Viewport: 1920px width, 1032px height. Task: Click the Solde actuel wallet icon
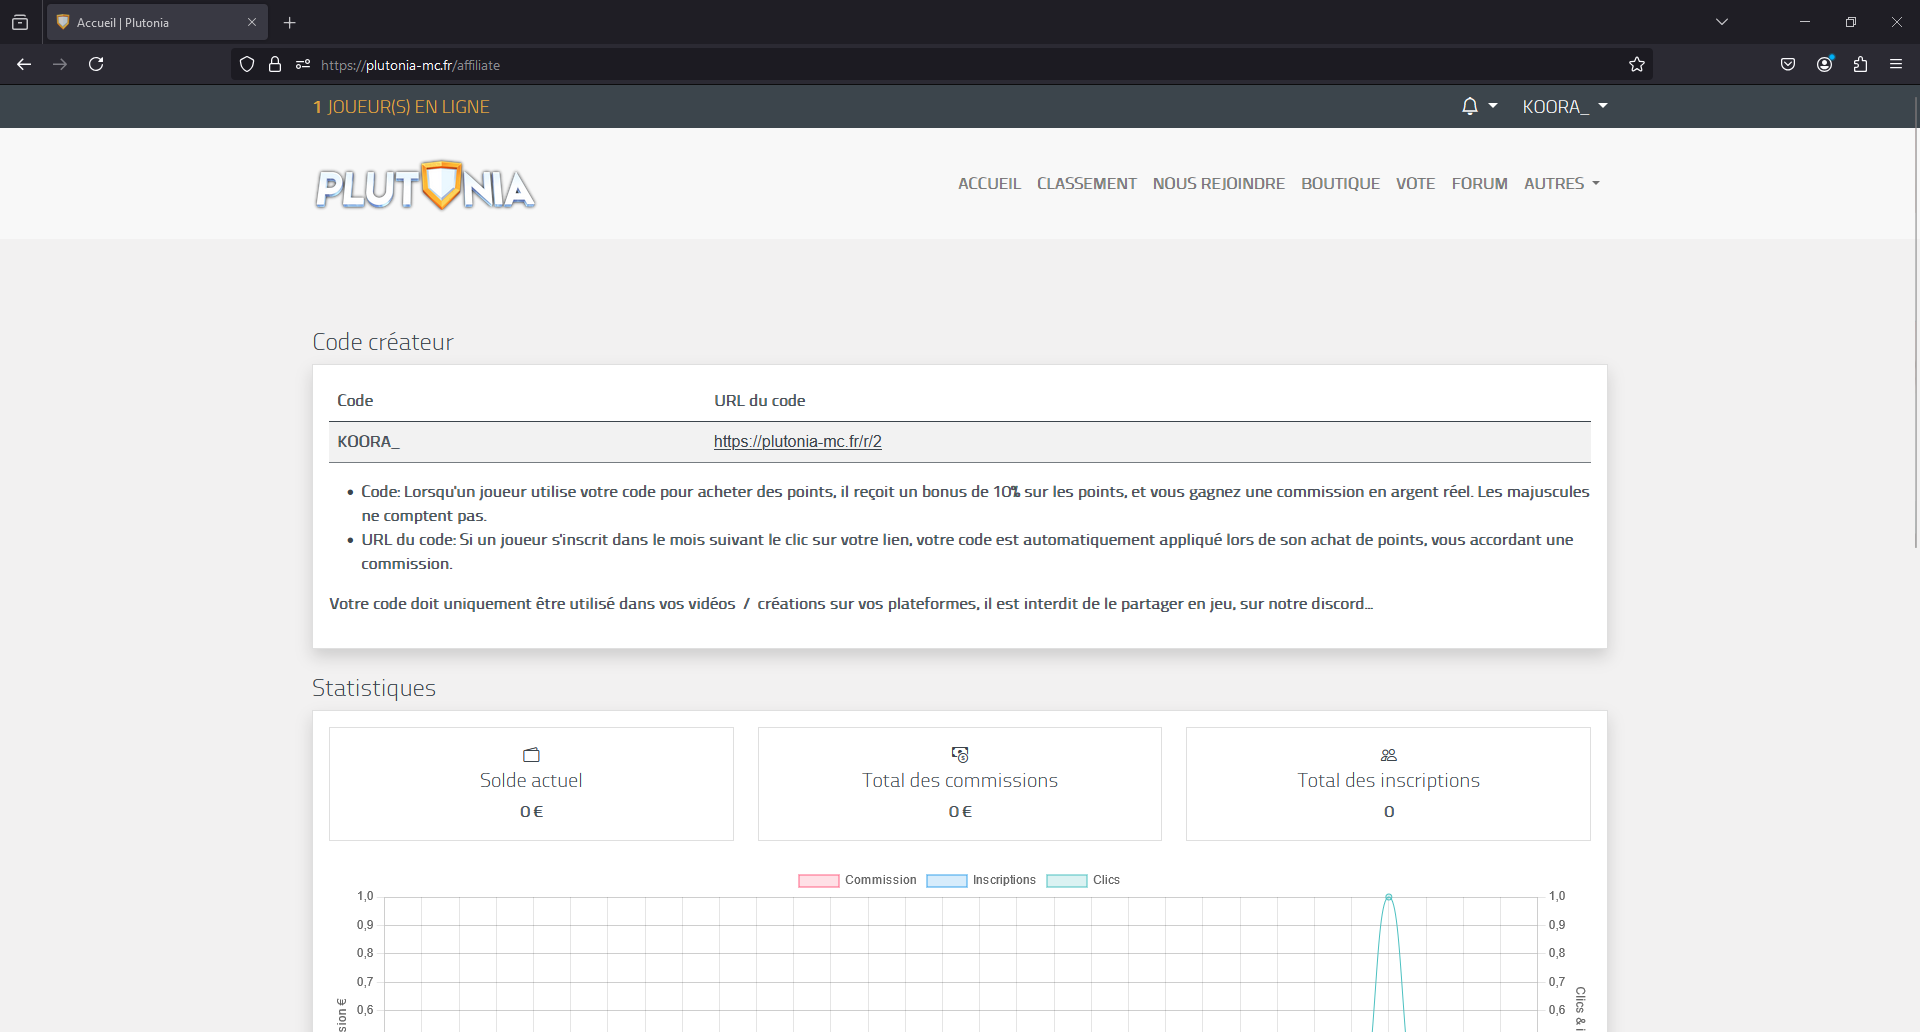pyautogui.click(x=531, y=755)
